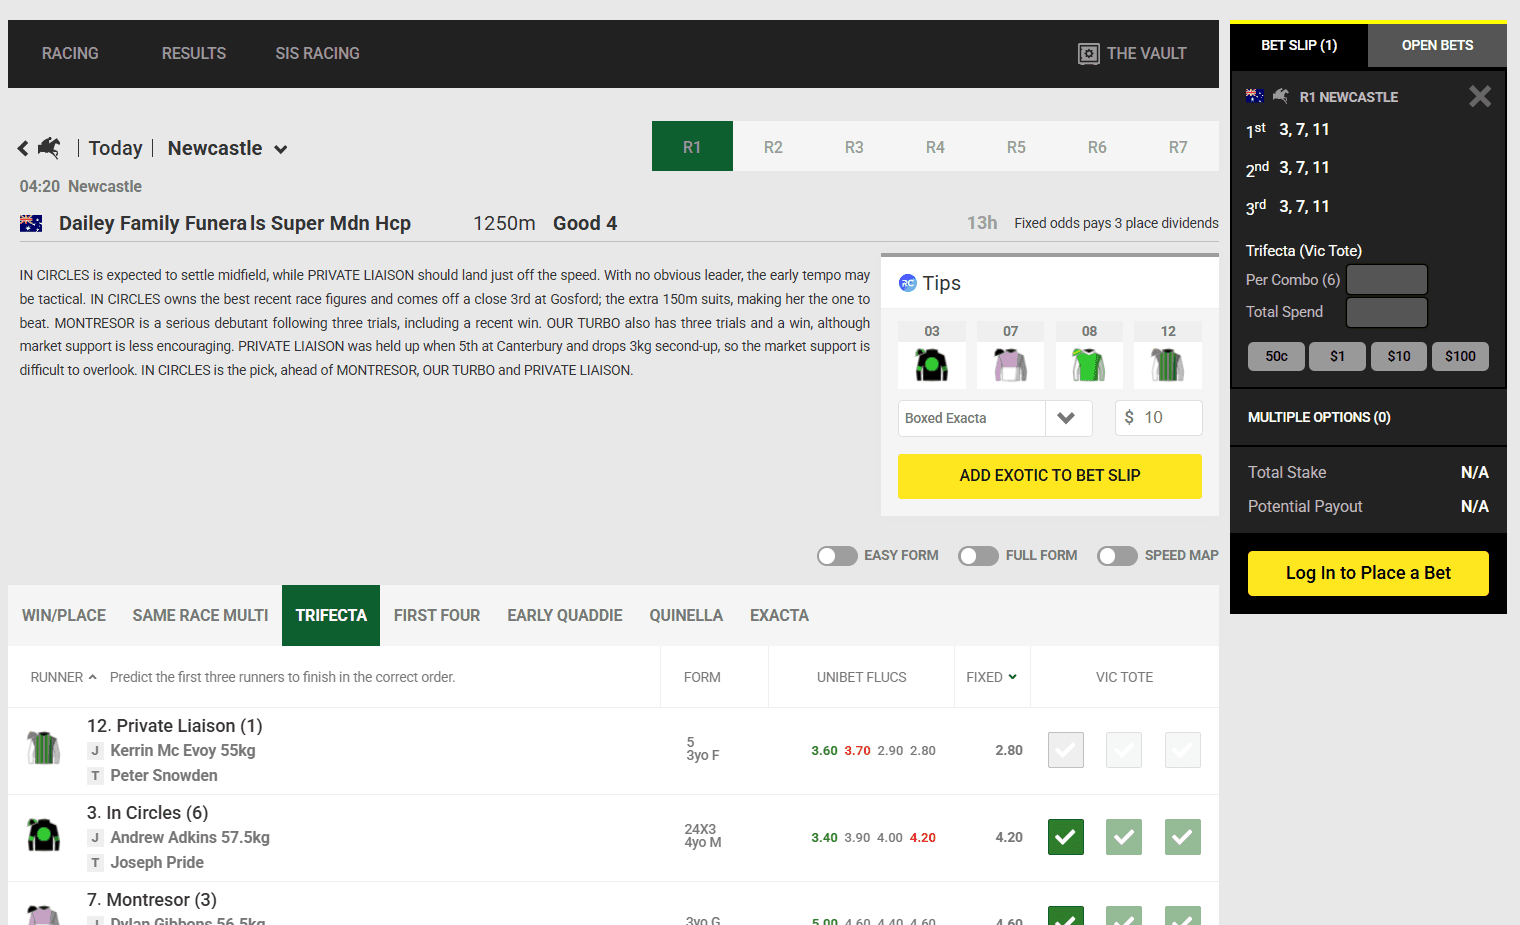This screenshot has width=1520, height=925.
Task: Untick In Circles first place checkbox
Action: (1066, 837)
